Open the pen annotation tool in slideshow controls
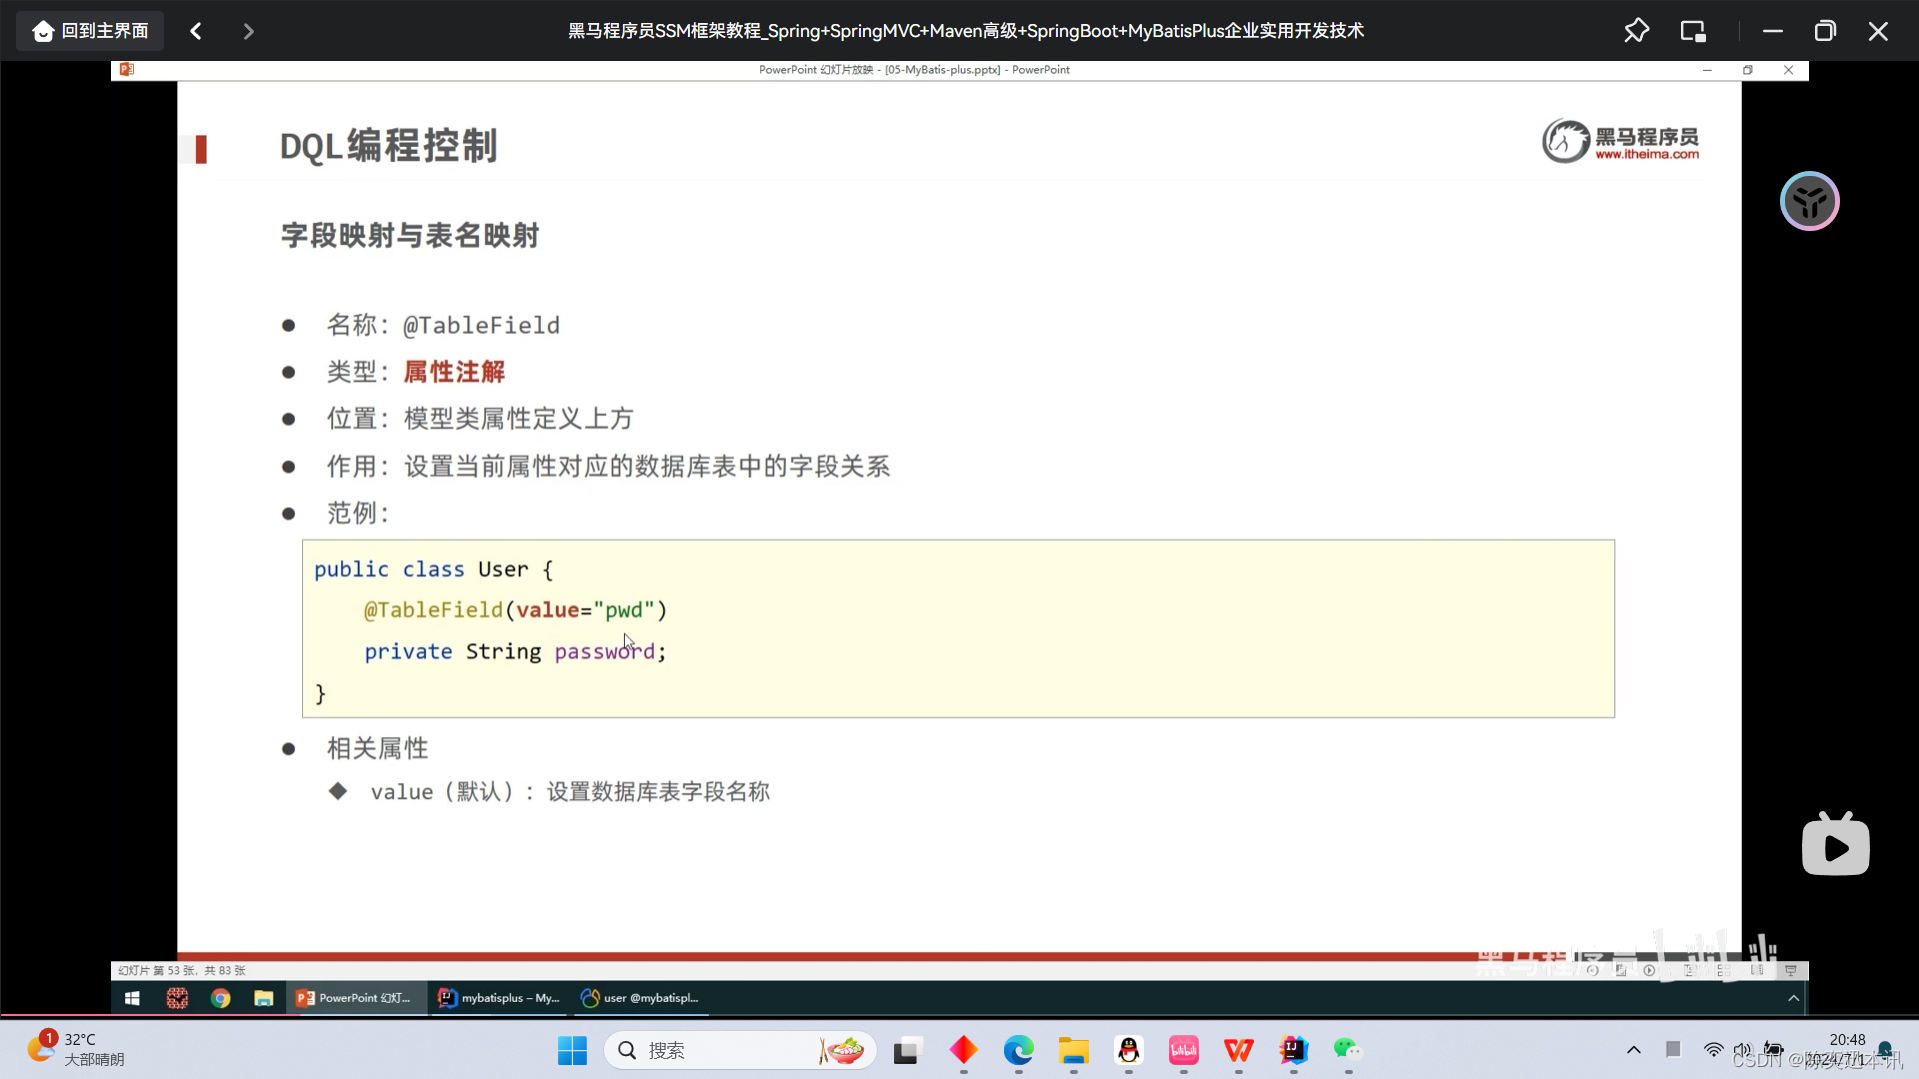Image resolution: width=1919 pixels, height=1079 pixels. pyautogui.click(x=1621, y=970)
